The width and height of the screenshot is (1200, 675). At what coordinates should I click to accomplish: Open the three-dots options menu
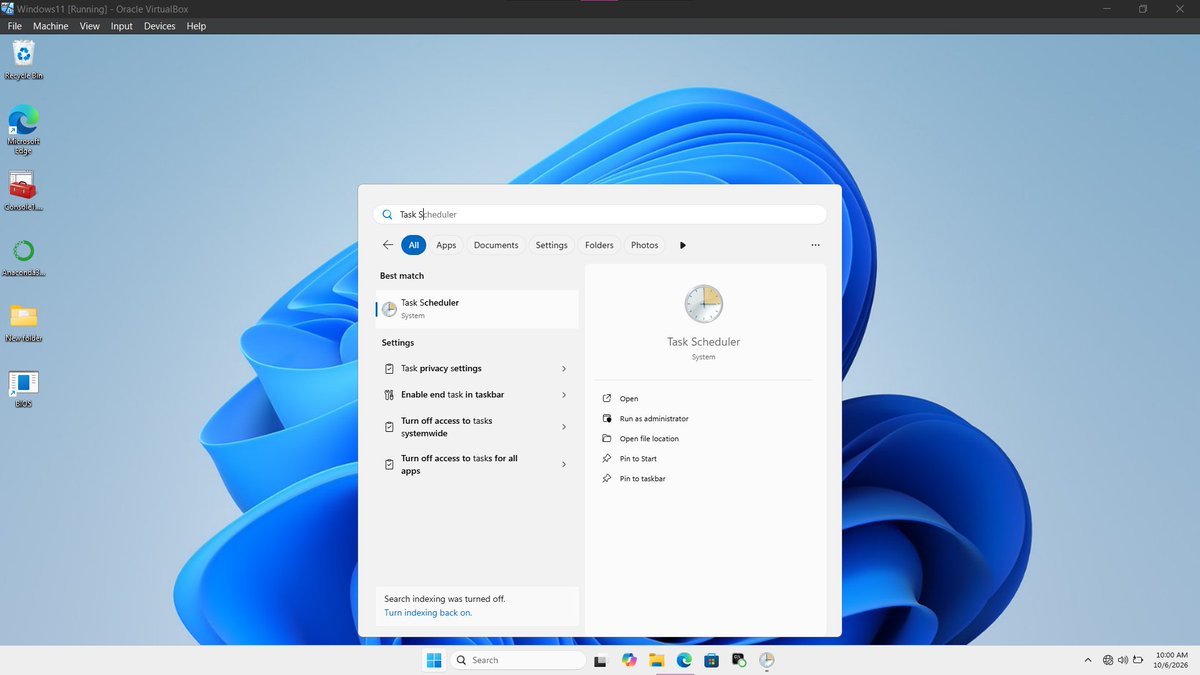tap(816, 245)
